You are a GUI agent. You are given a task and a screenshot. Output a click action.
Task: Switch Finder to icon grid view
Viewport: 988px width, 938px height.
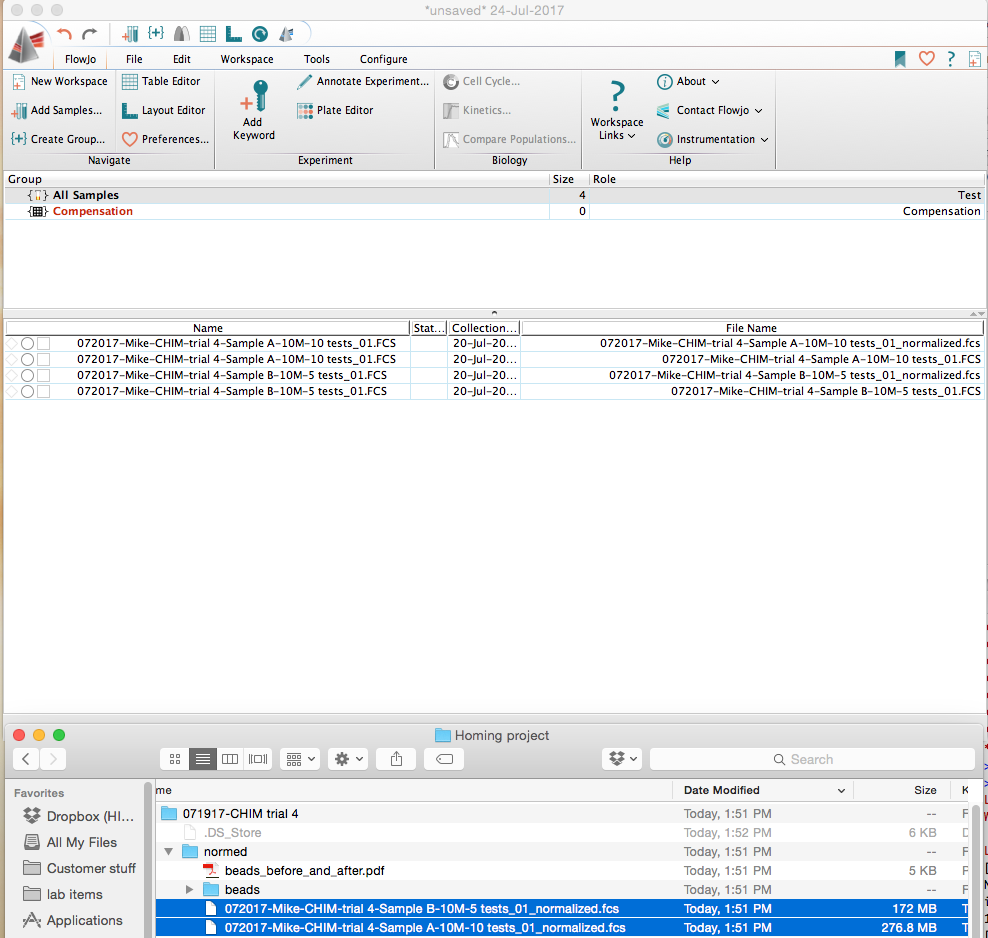[x=174, y=759]
